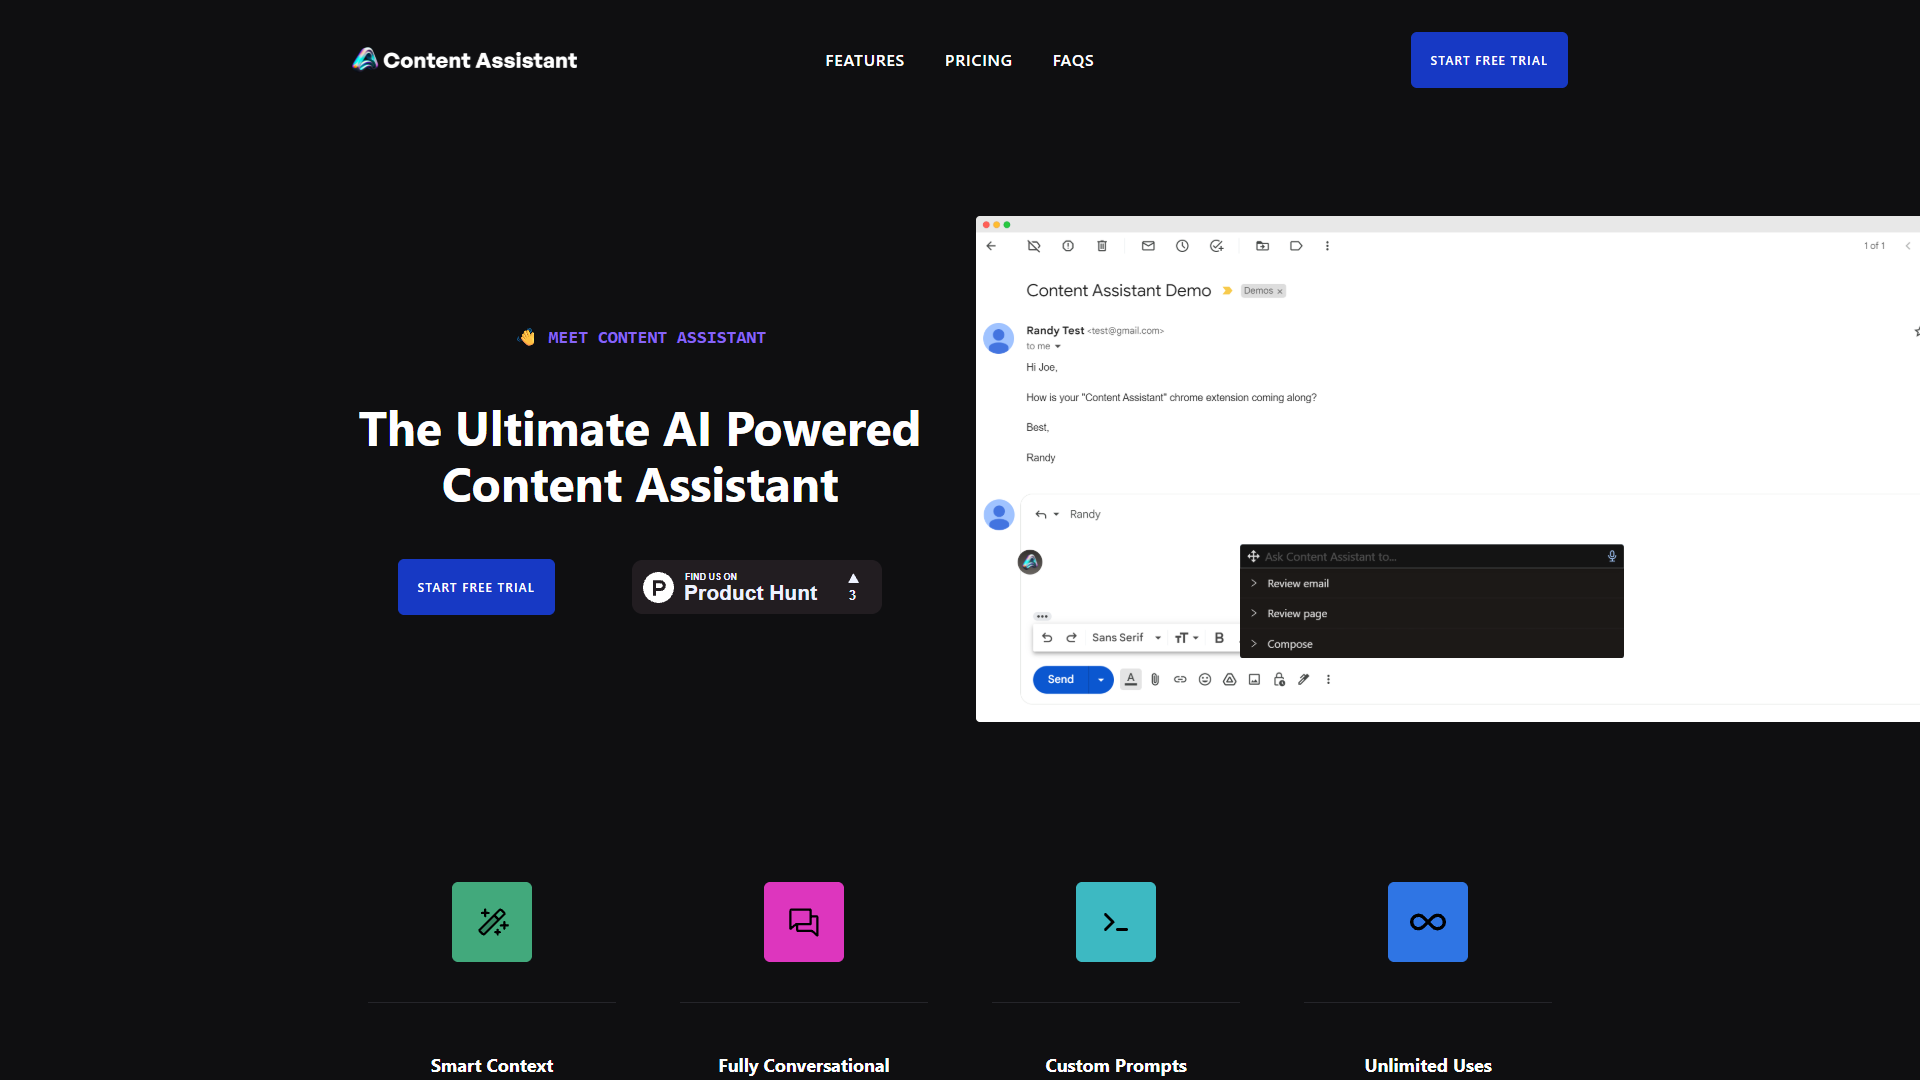1920x1080 pixels.
Task: Click the mark as unread envelope icon
Action: tap(1148, 246)
